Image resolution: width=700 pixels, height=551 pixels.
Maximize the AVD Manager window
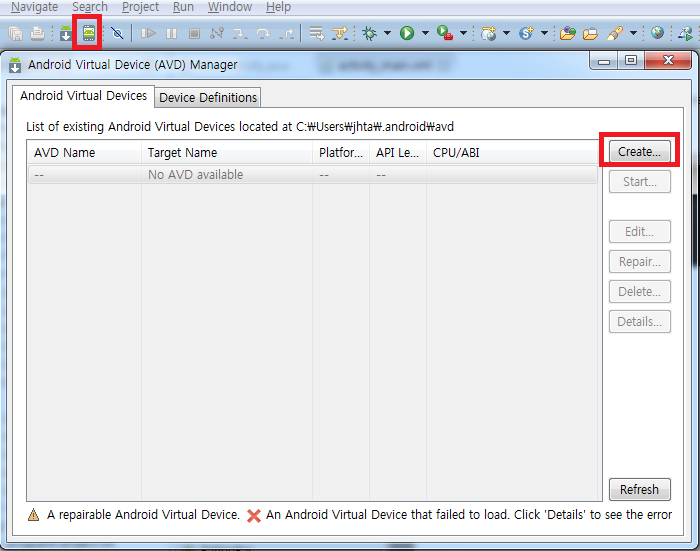coord(631,61)
